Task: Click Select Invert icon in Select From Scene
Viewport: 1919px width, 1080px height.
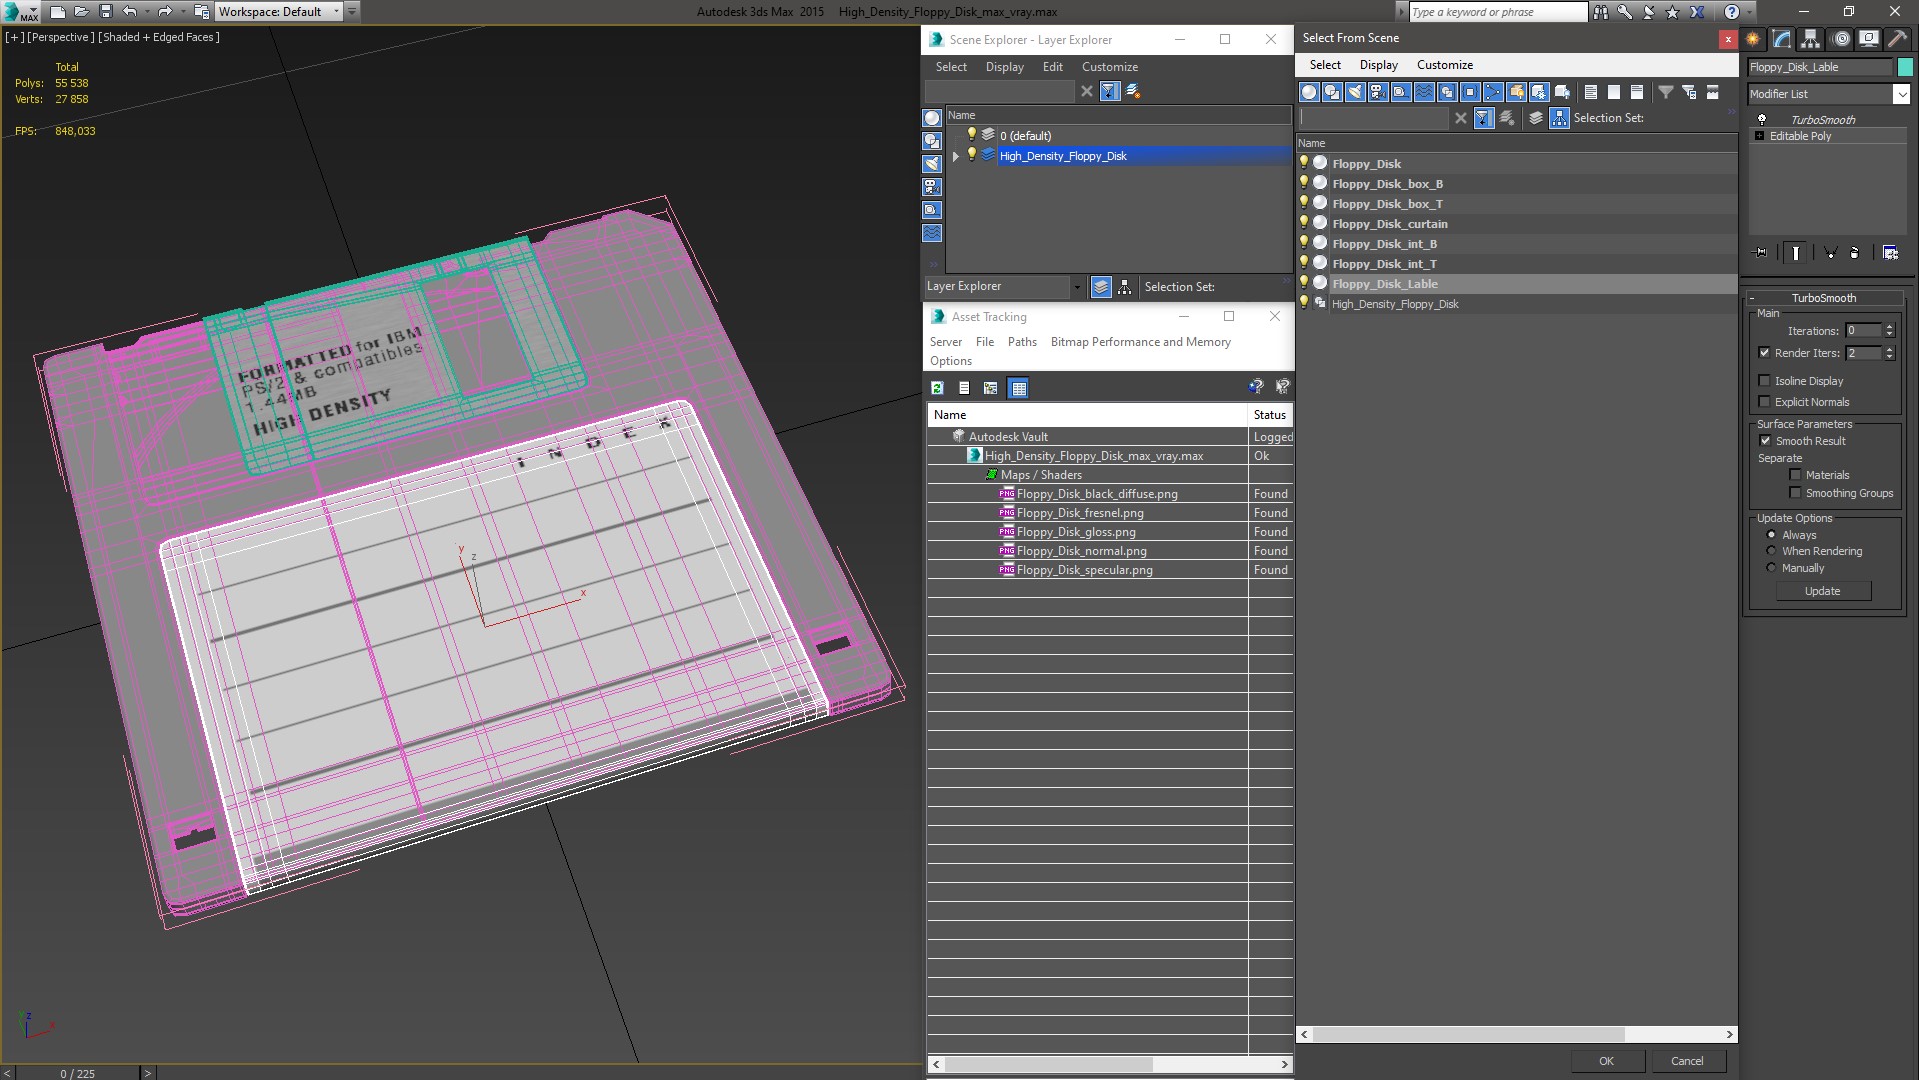Action: click(x=1637, y=92)
